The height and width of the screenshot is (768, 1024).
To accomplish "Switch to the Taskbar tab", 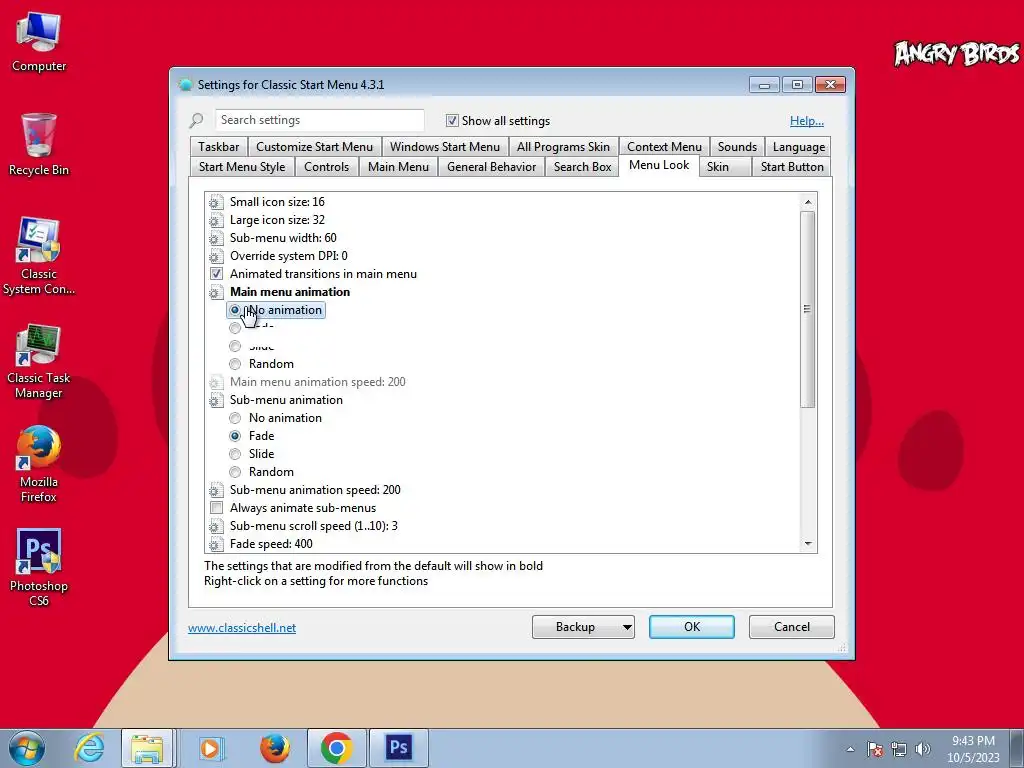I will tap(219, 147).
